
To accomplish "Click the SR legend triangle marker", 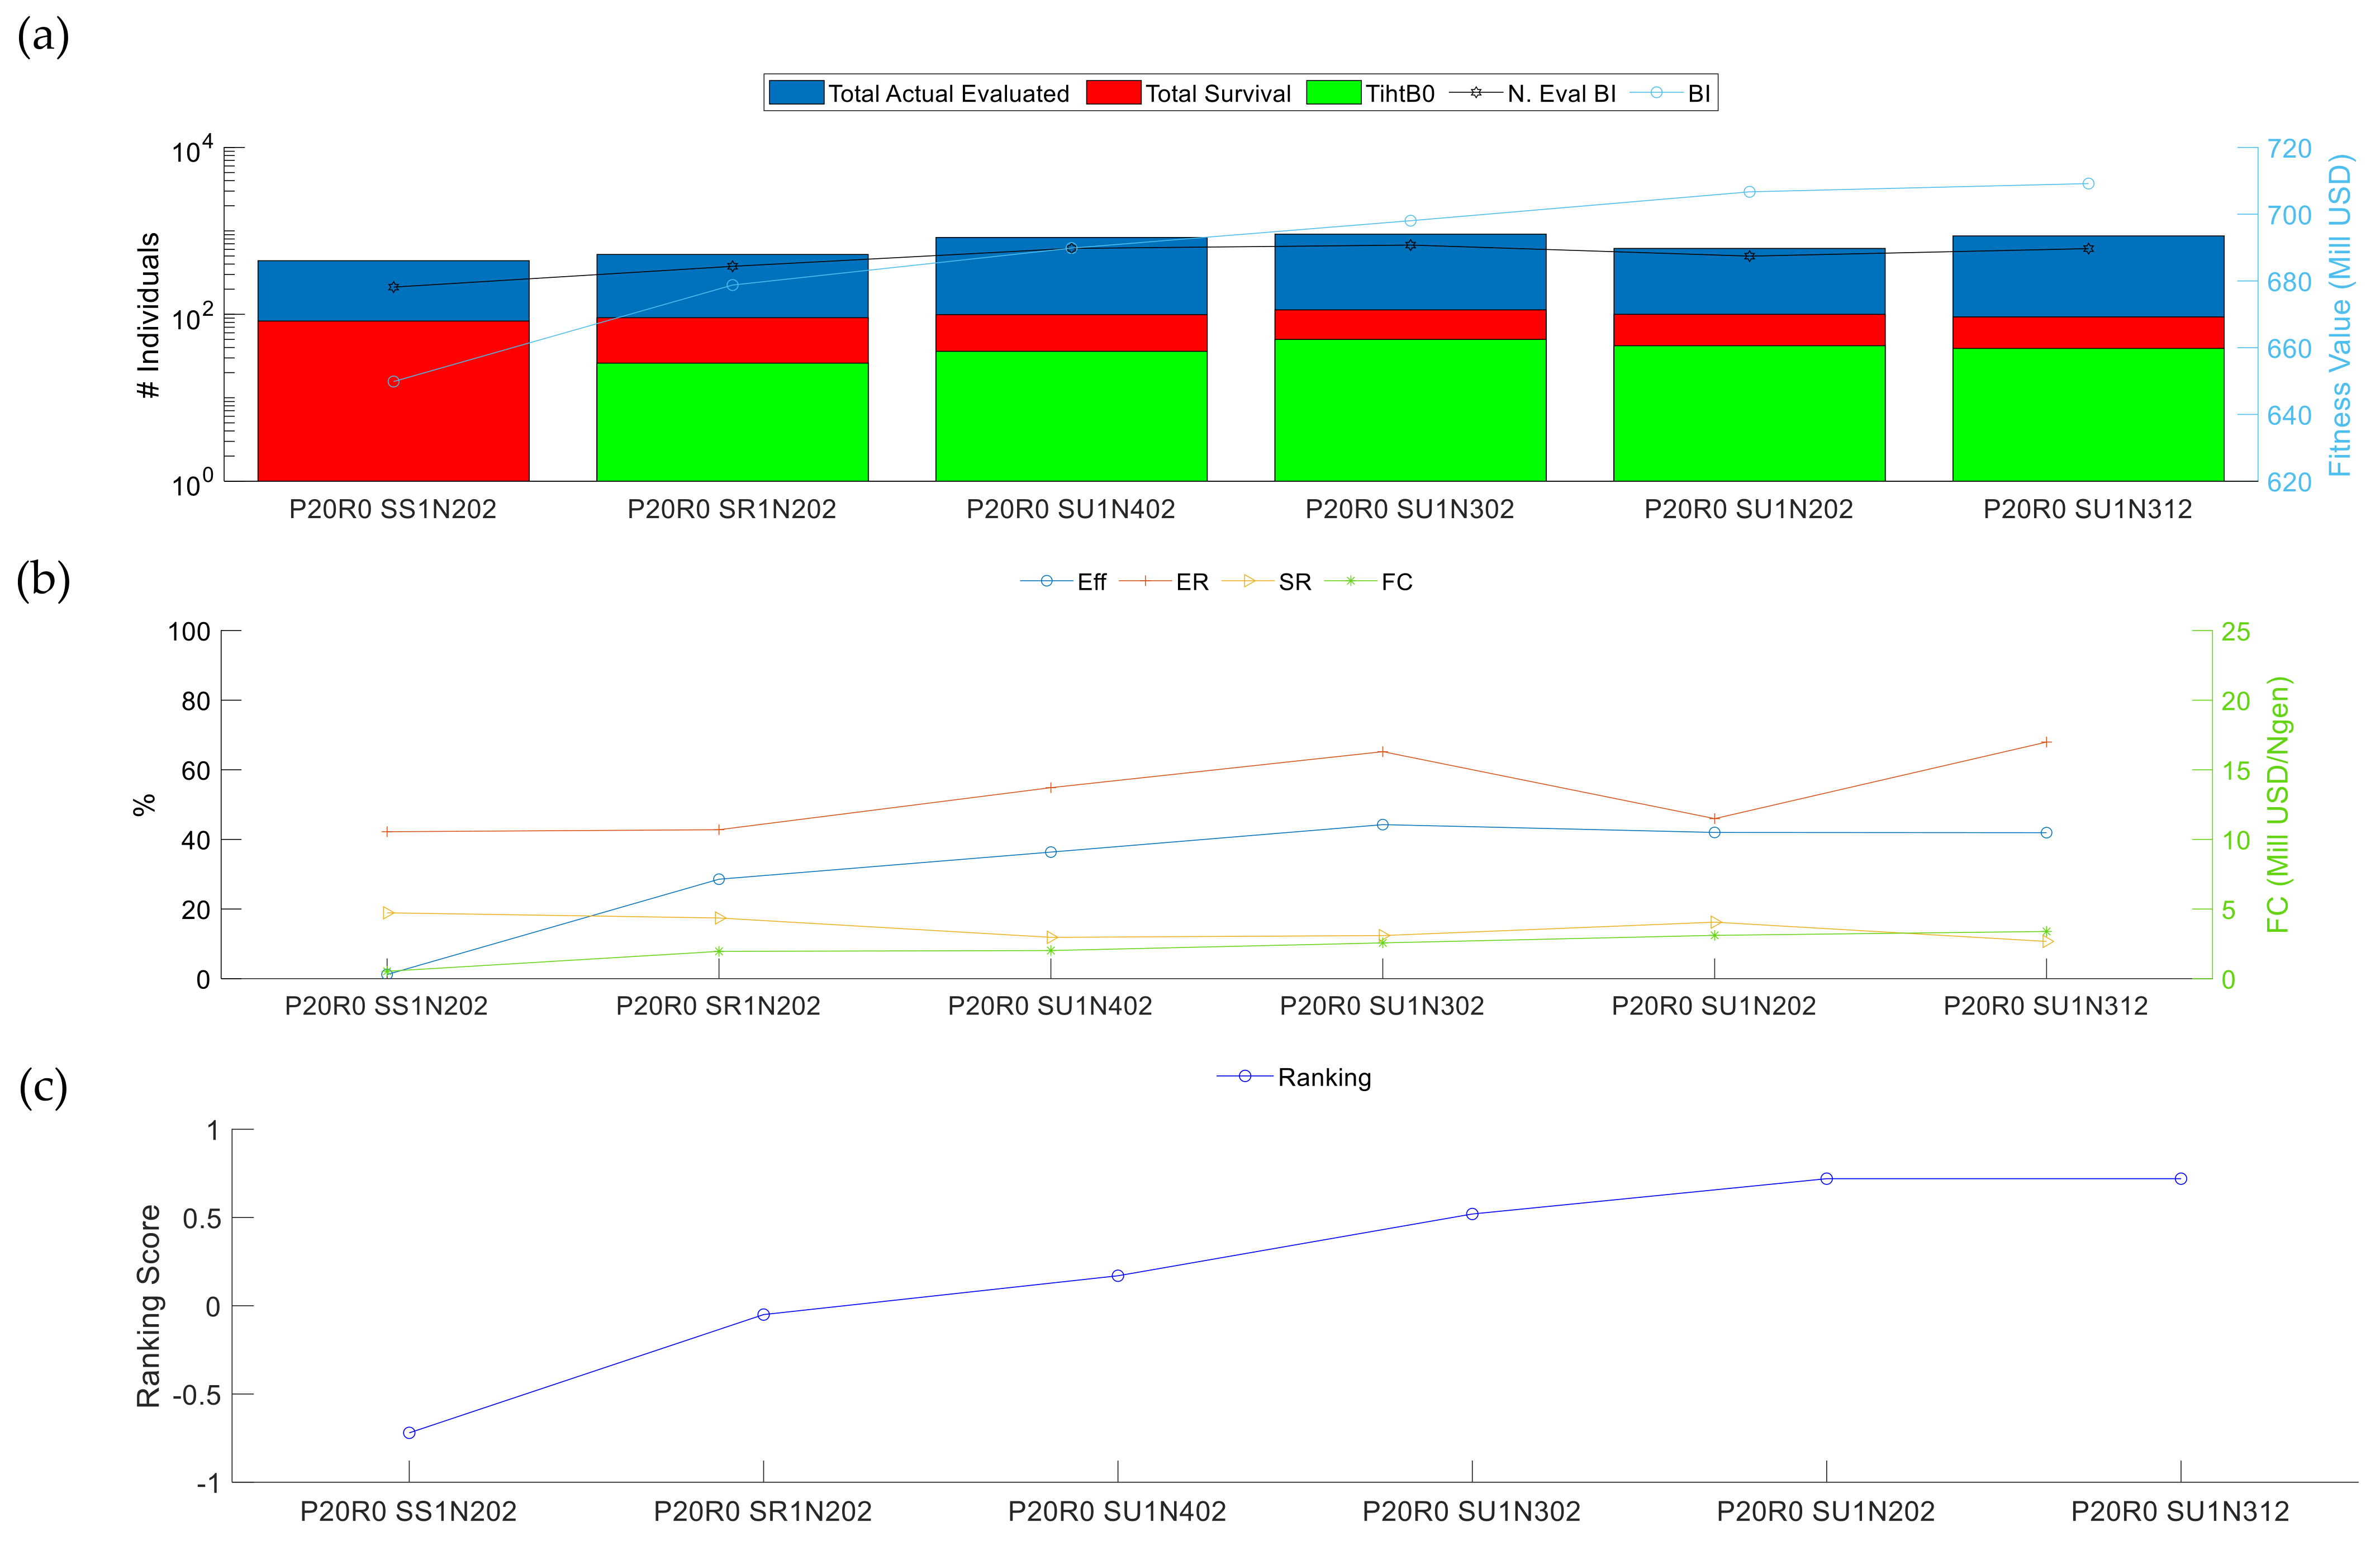I will point(1249,581).
